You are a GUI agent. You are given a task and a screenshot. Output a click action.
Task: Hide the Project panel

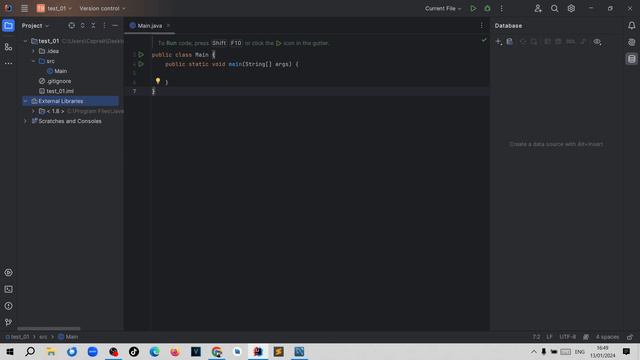(x=115, y=25)
